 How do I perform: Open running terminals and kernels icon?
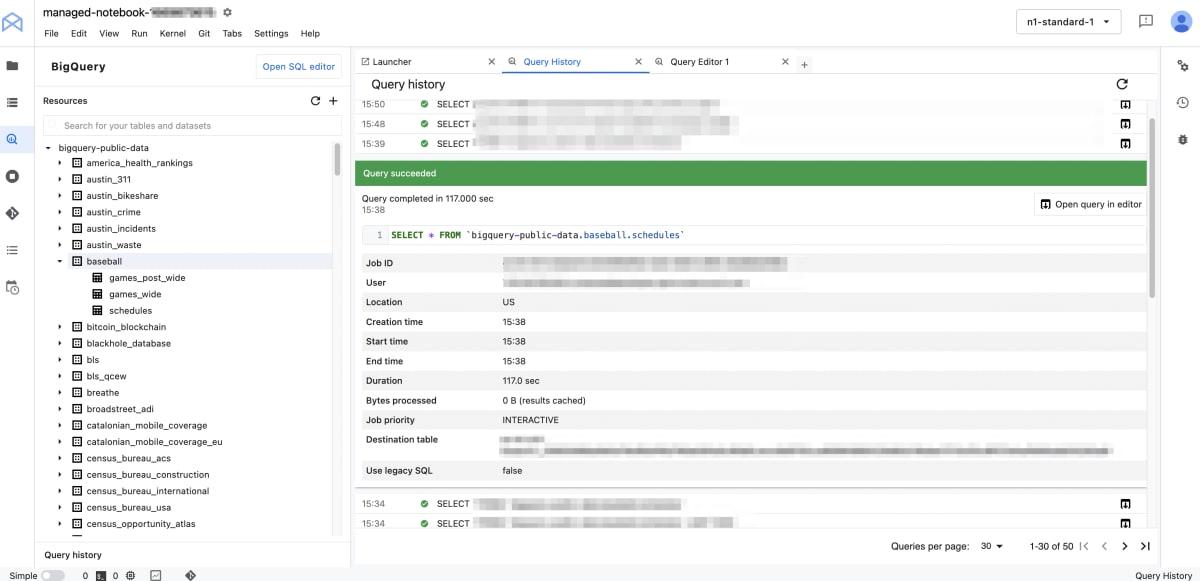12,176
